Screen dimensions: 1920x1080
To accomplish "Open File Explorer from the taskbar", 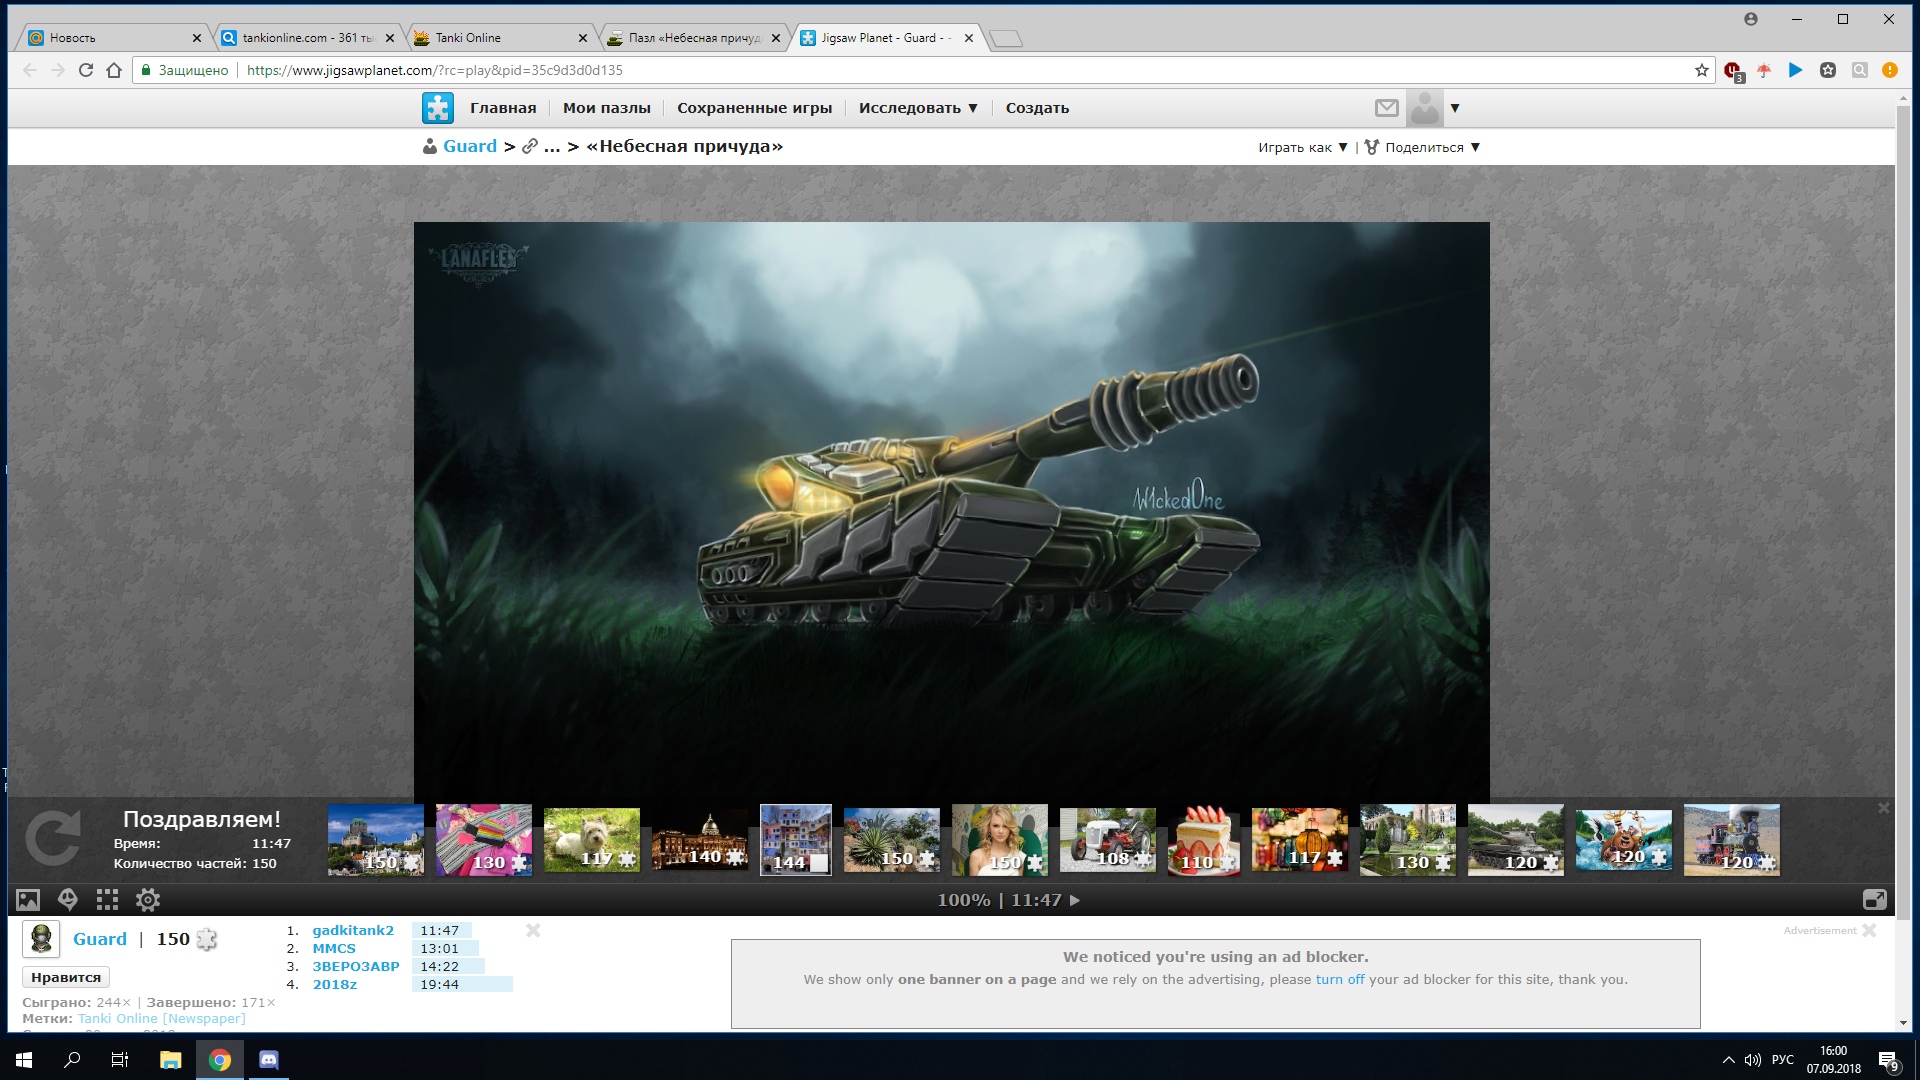I will click(x=170, y=1060).
